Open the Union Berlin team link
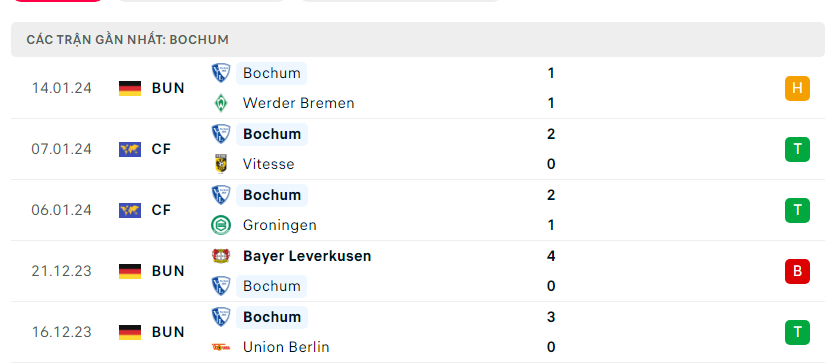The height and width of the screenshot is (364, 828). tap(286, 347)
